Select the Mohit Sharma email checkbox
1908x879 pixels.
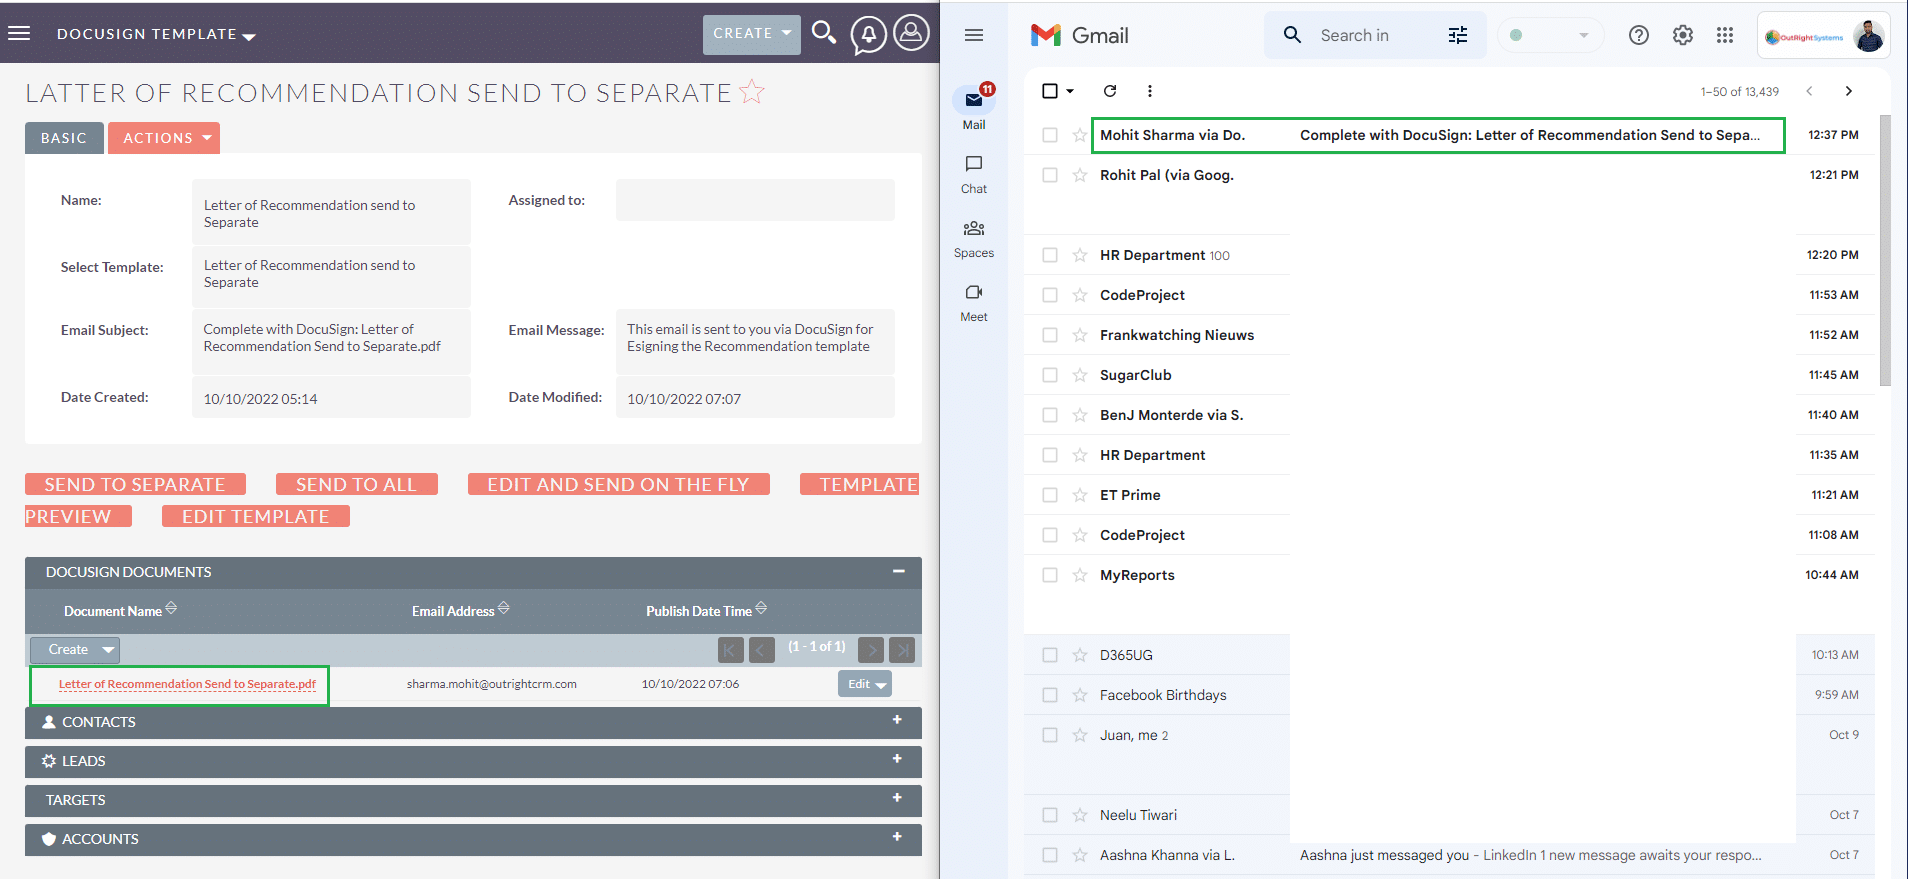click(1050, 135)
